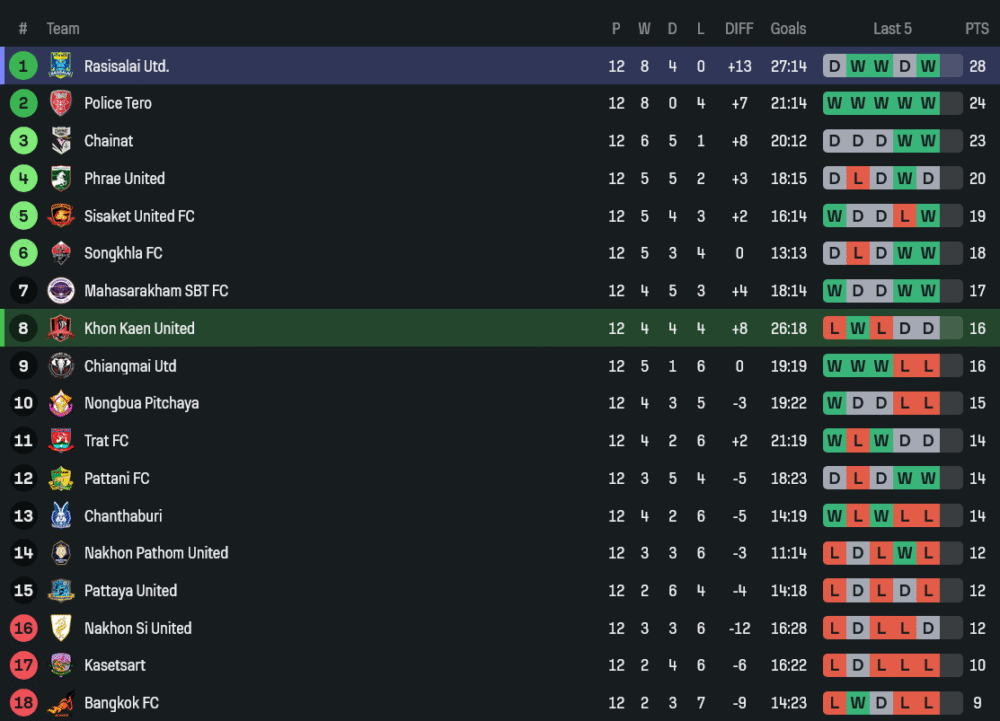This screenshot has width=1000, height=721.
Task: Click Police Tero's most recent W result
Action: (928, 103)
